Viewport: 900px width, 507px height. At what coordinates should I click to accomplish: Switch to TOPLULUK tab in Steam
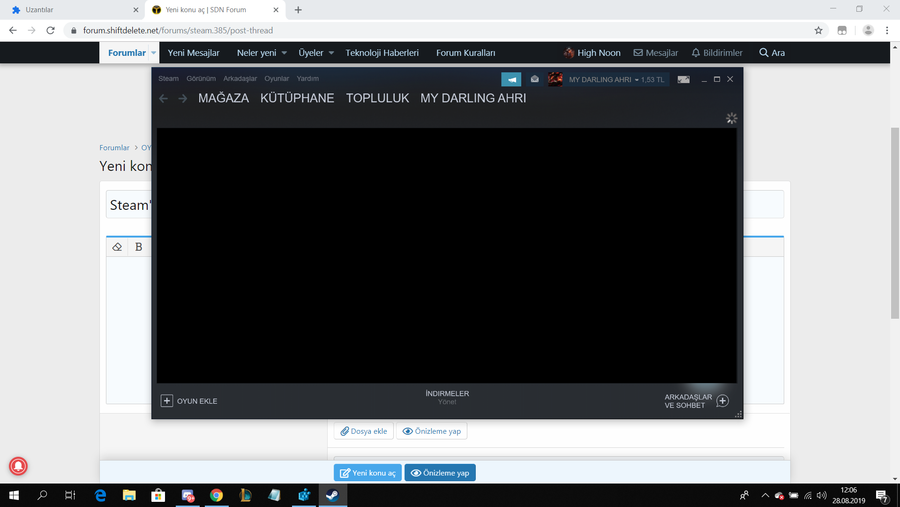[377, 98]
